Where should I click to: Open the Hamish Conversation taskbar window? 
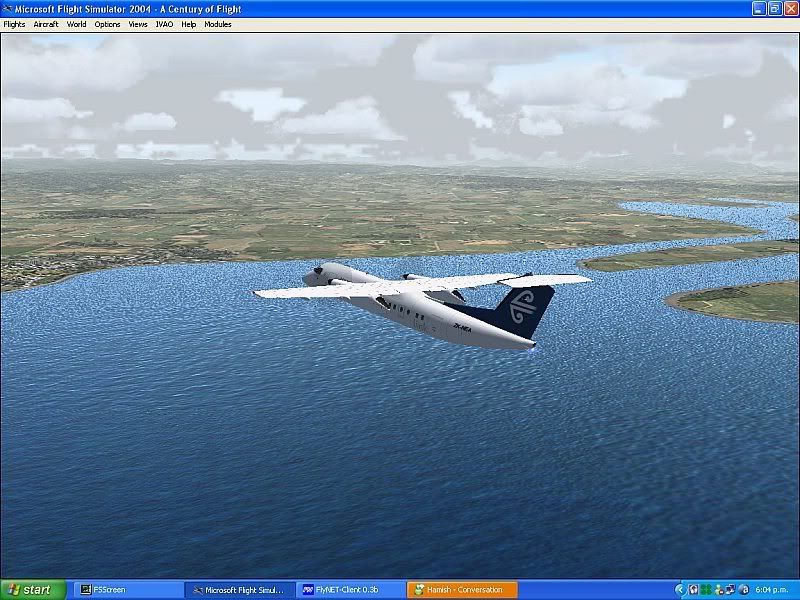[x=463, y=590]
